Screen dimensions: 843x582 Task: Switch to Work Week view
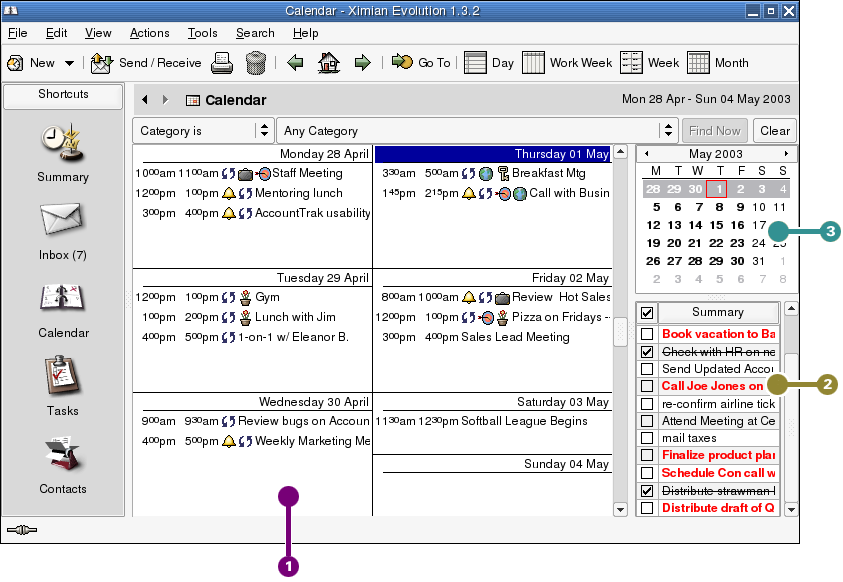pos(567,63)
